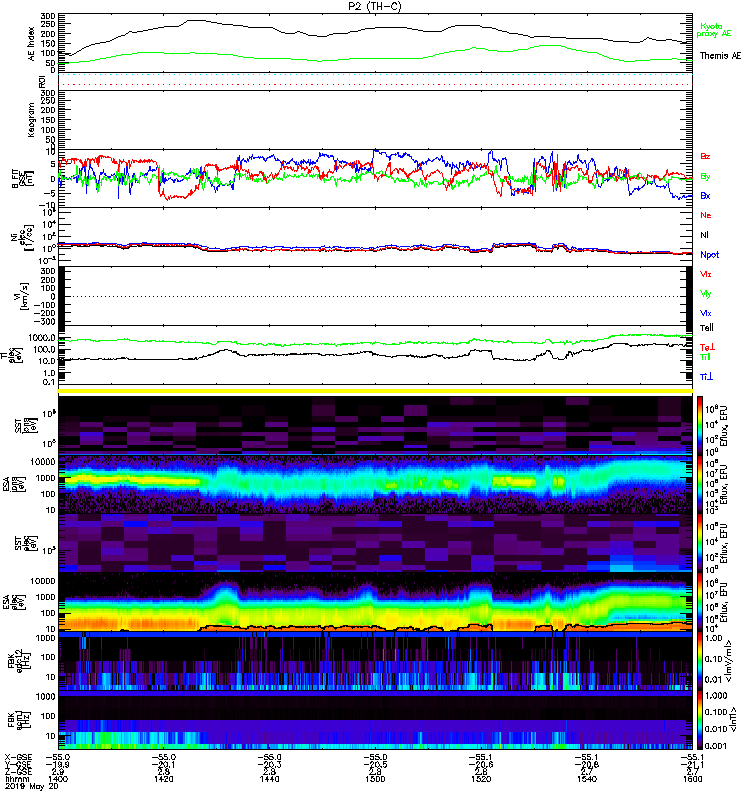Select the red Ne legend entry
The image size is (750, 800).
(706, 215)
